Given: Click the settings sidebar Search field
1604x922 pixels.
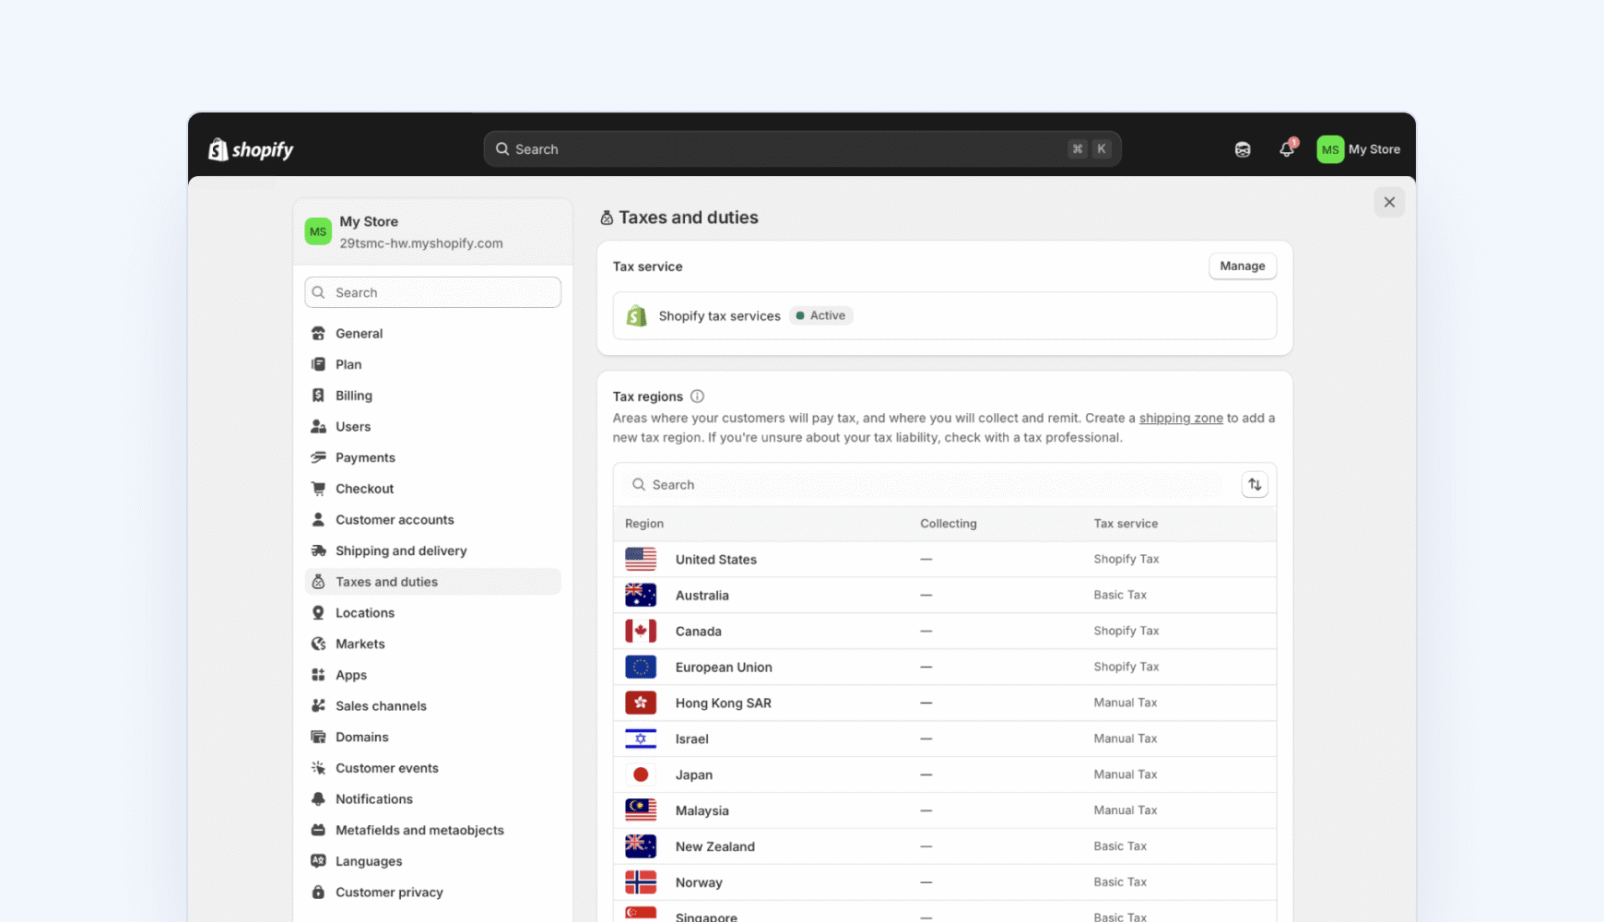Looking at the screenshot, I should click(432, 292).
